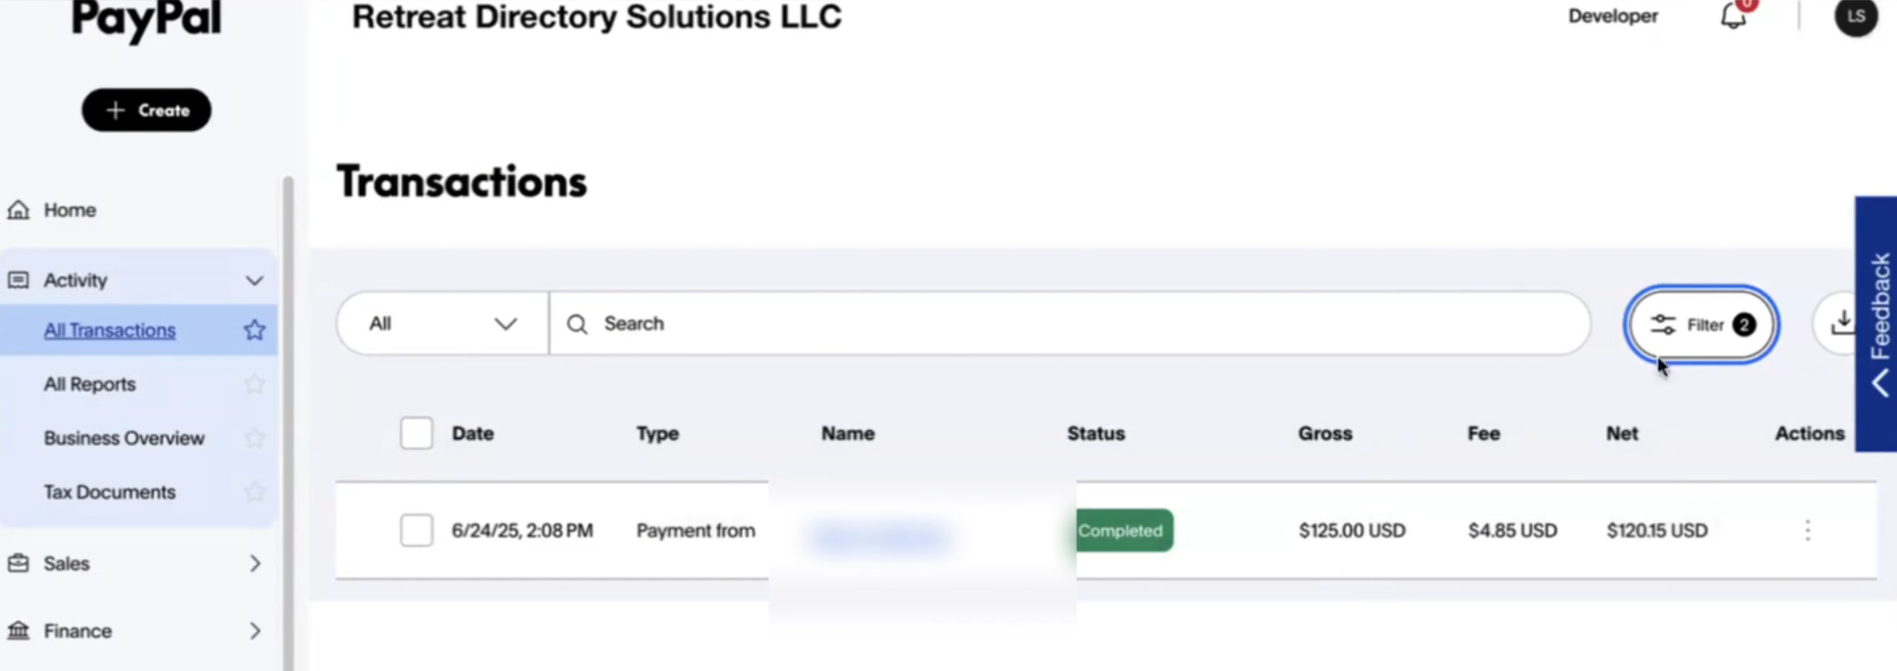Open the notifications bell
The image size is (1897, 671).
click(x=1733, y=16)
